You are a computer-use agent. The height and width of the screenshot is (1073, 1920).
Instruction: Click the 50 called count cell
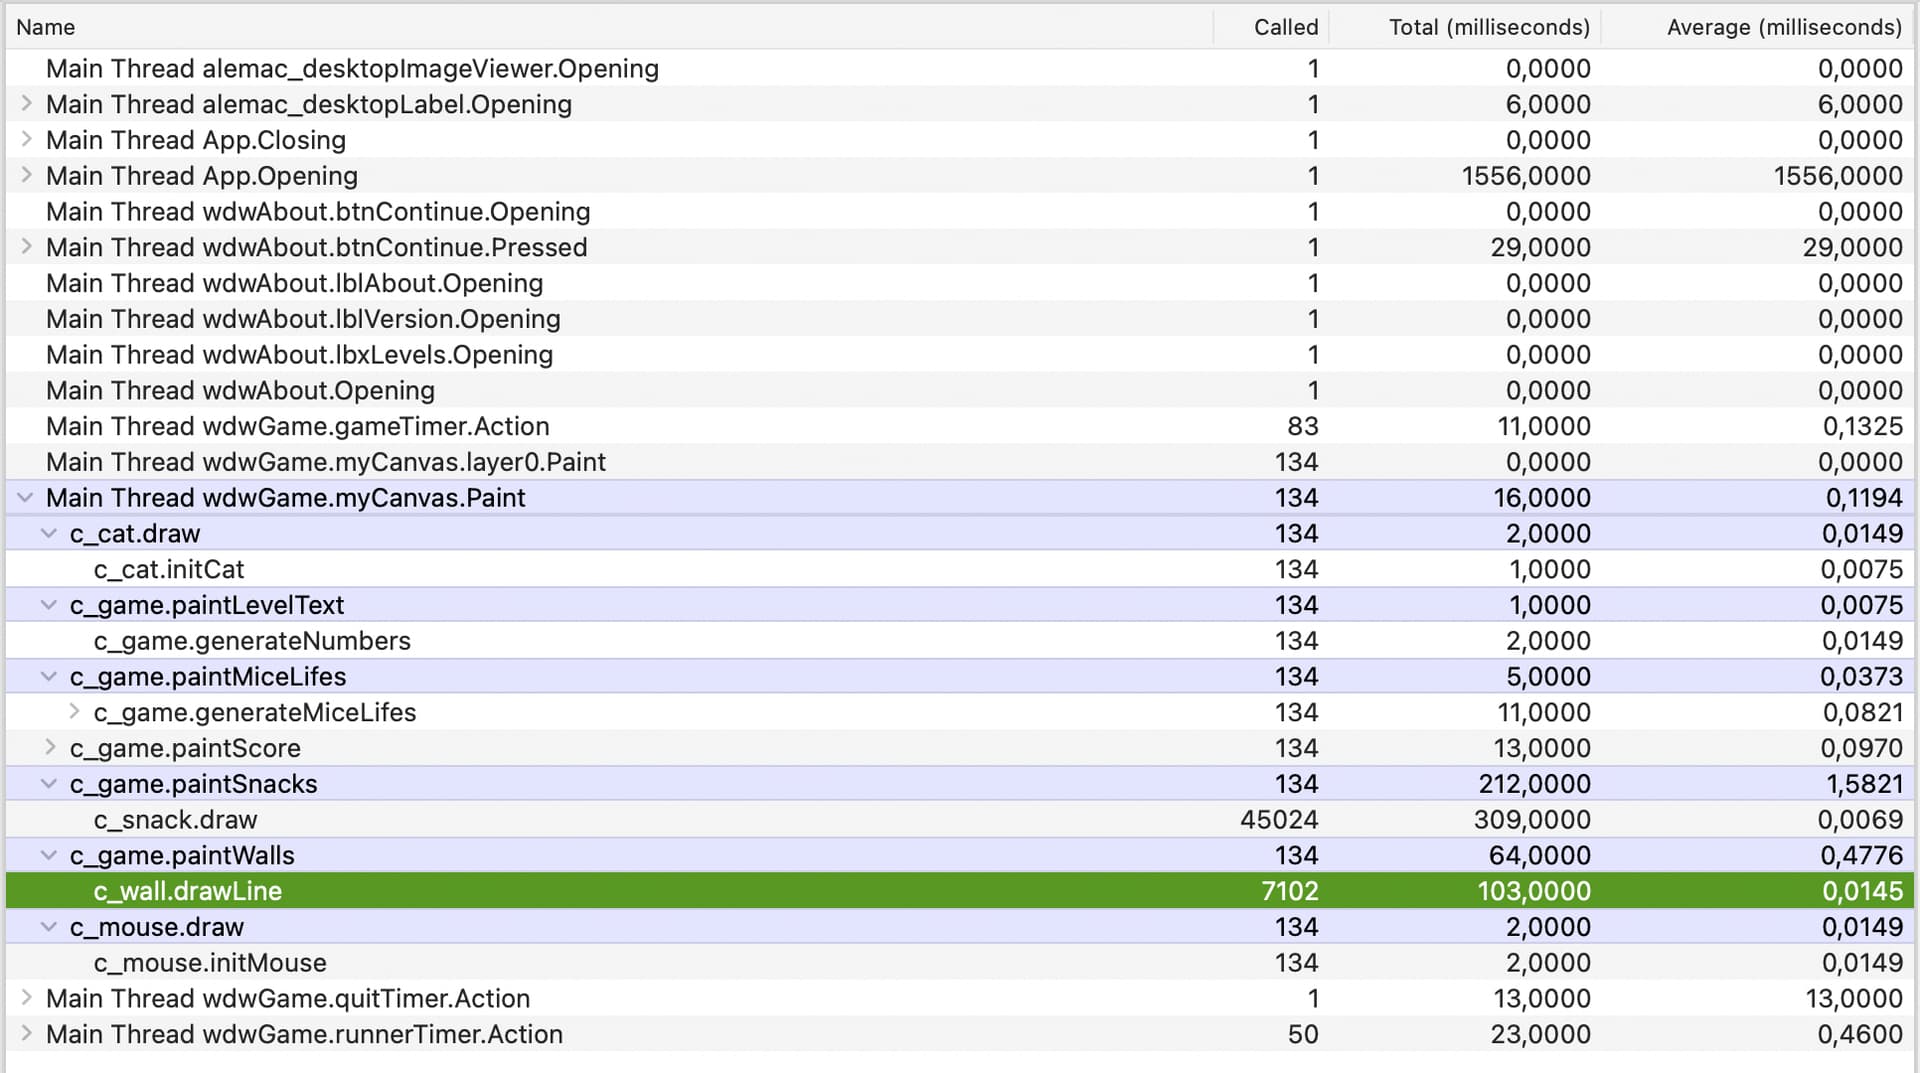(1303, 1034)
